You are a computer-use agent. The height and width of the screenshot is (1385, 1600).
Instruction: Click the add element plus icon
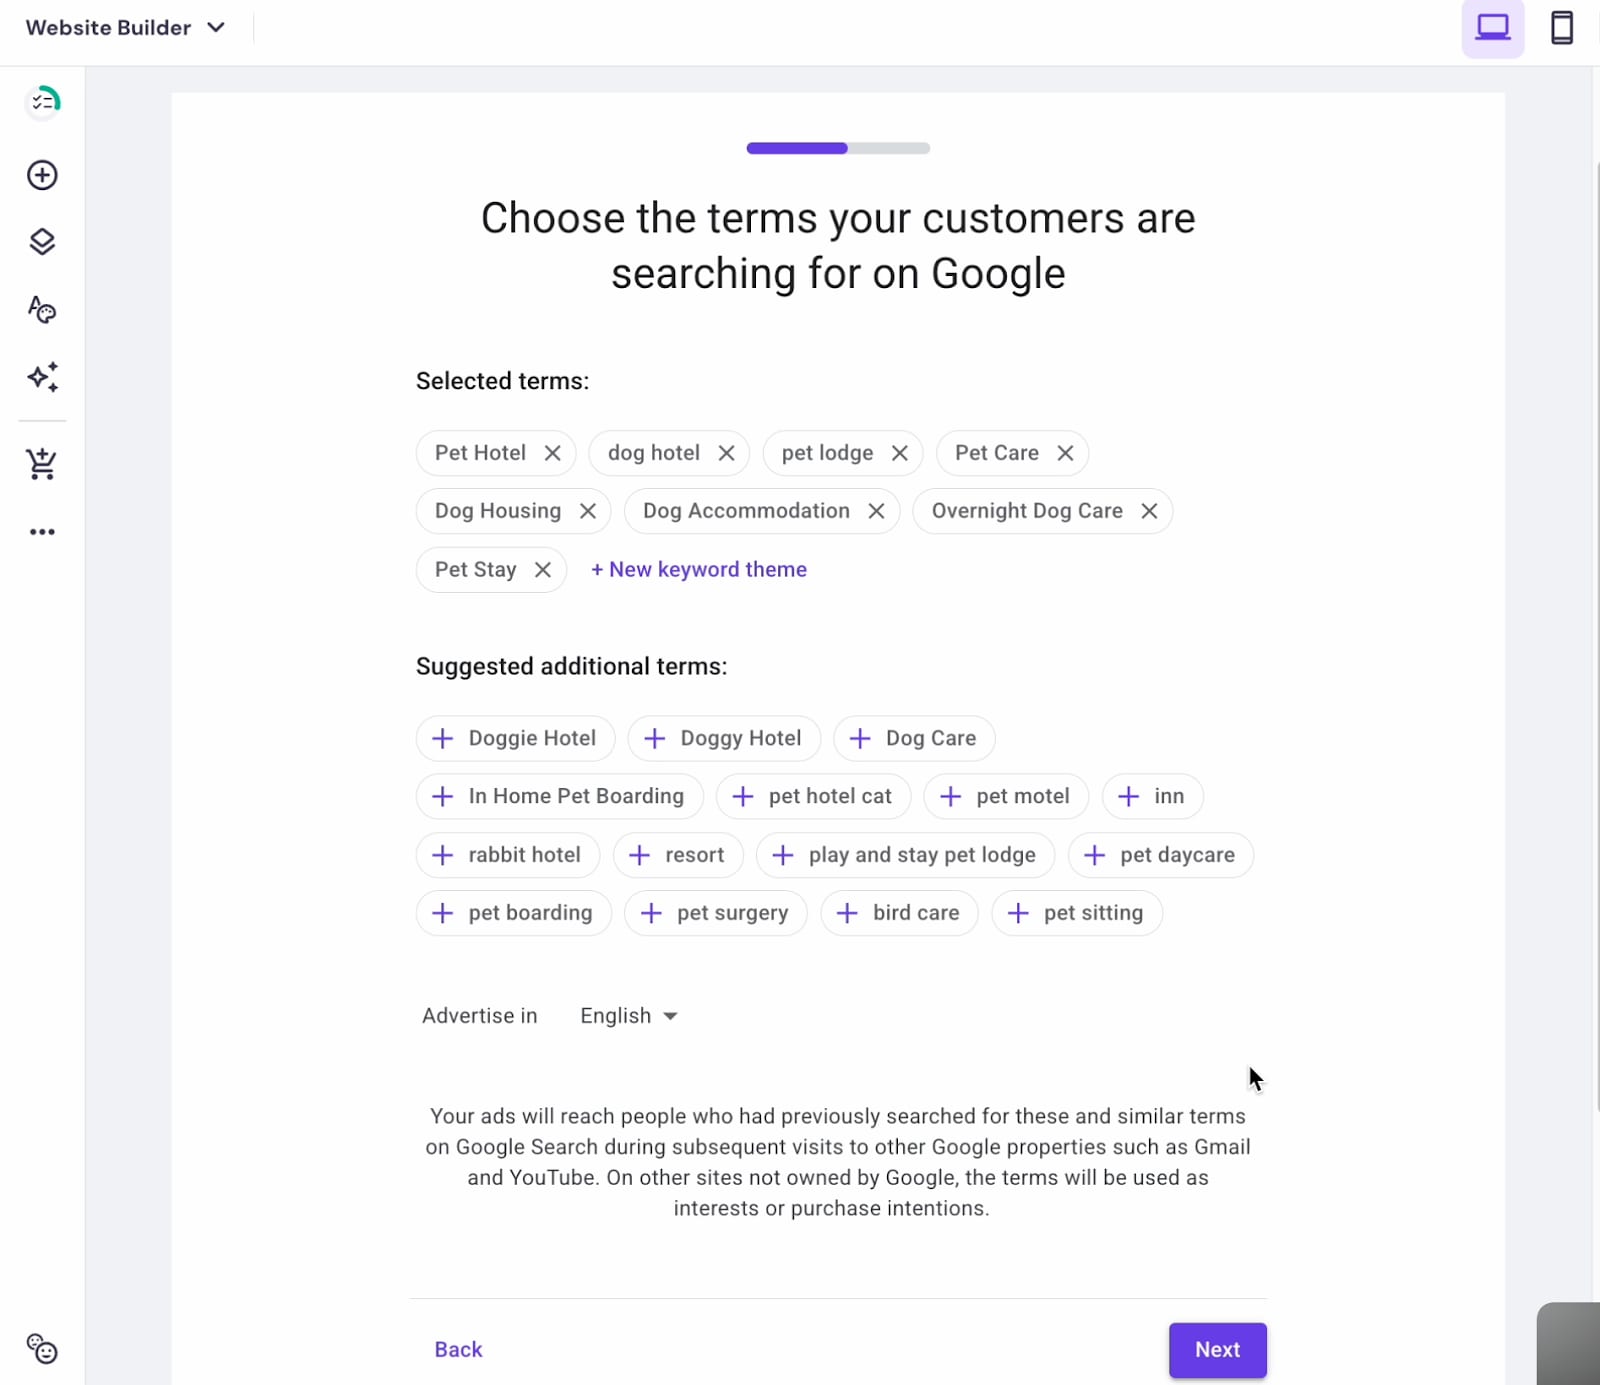pyautogui.click(x=42, y=175)
